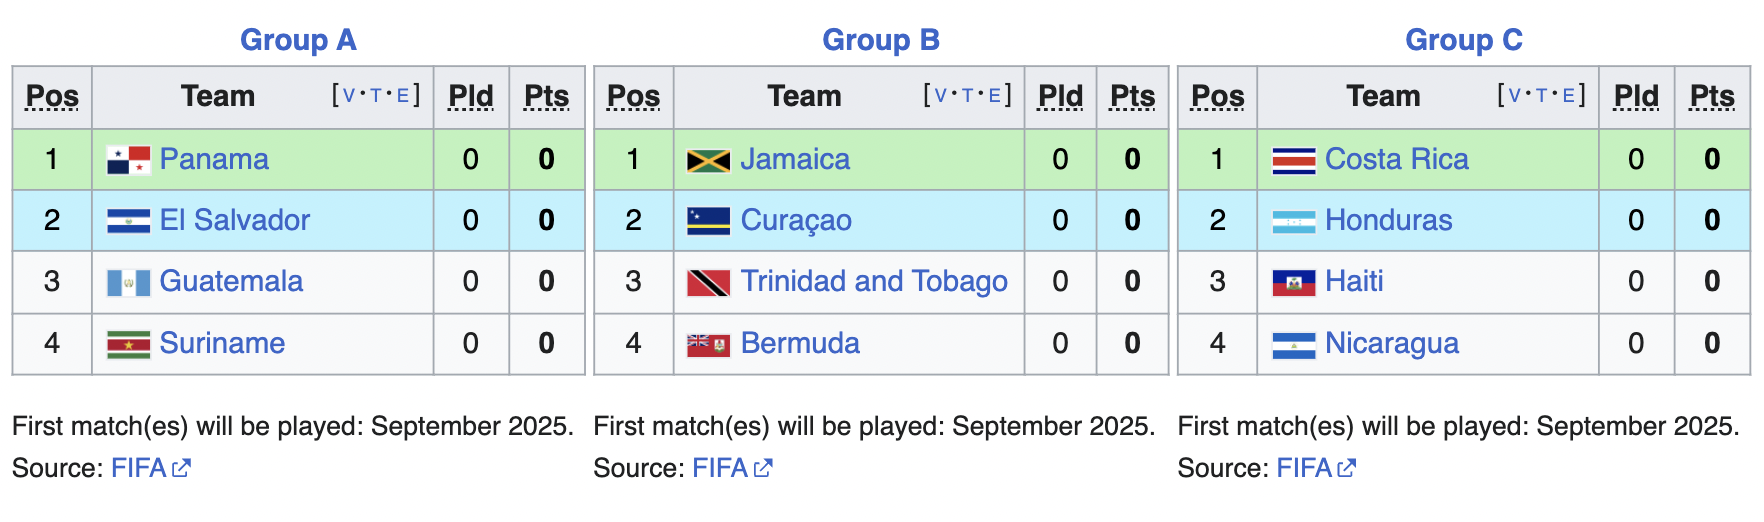Click the Curaçao flag icon
Screen dimensions: 1764x522
click(x=708, y=221)
